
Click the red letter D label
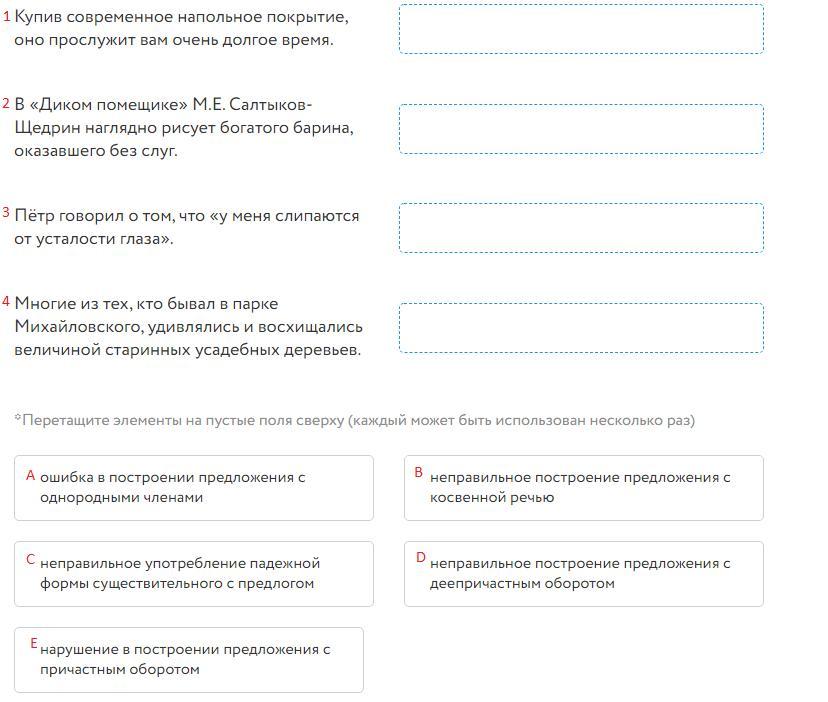(x=420, y=557)
